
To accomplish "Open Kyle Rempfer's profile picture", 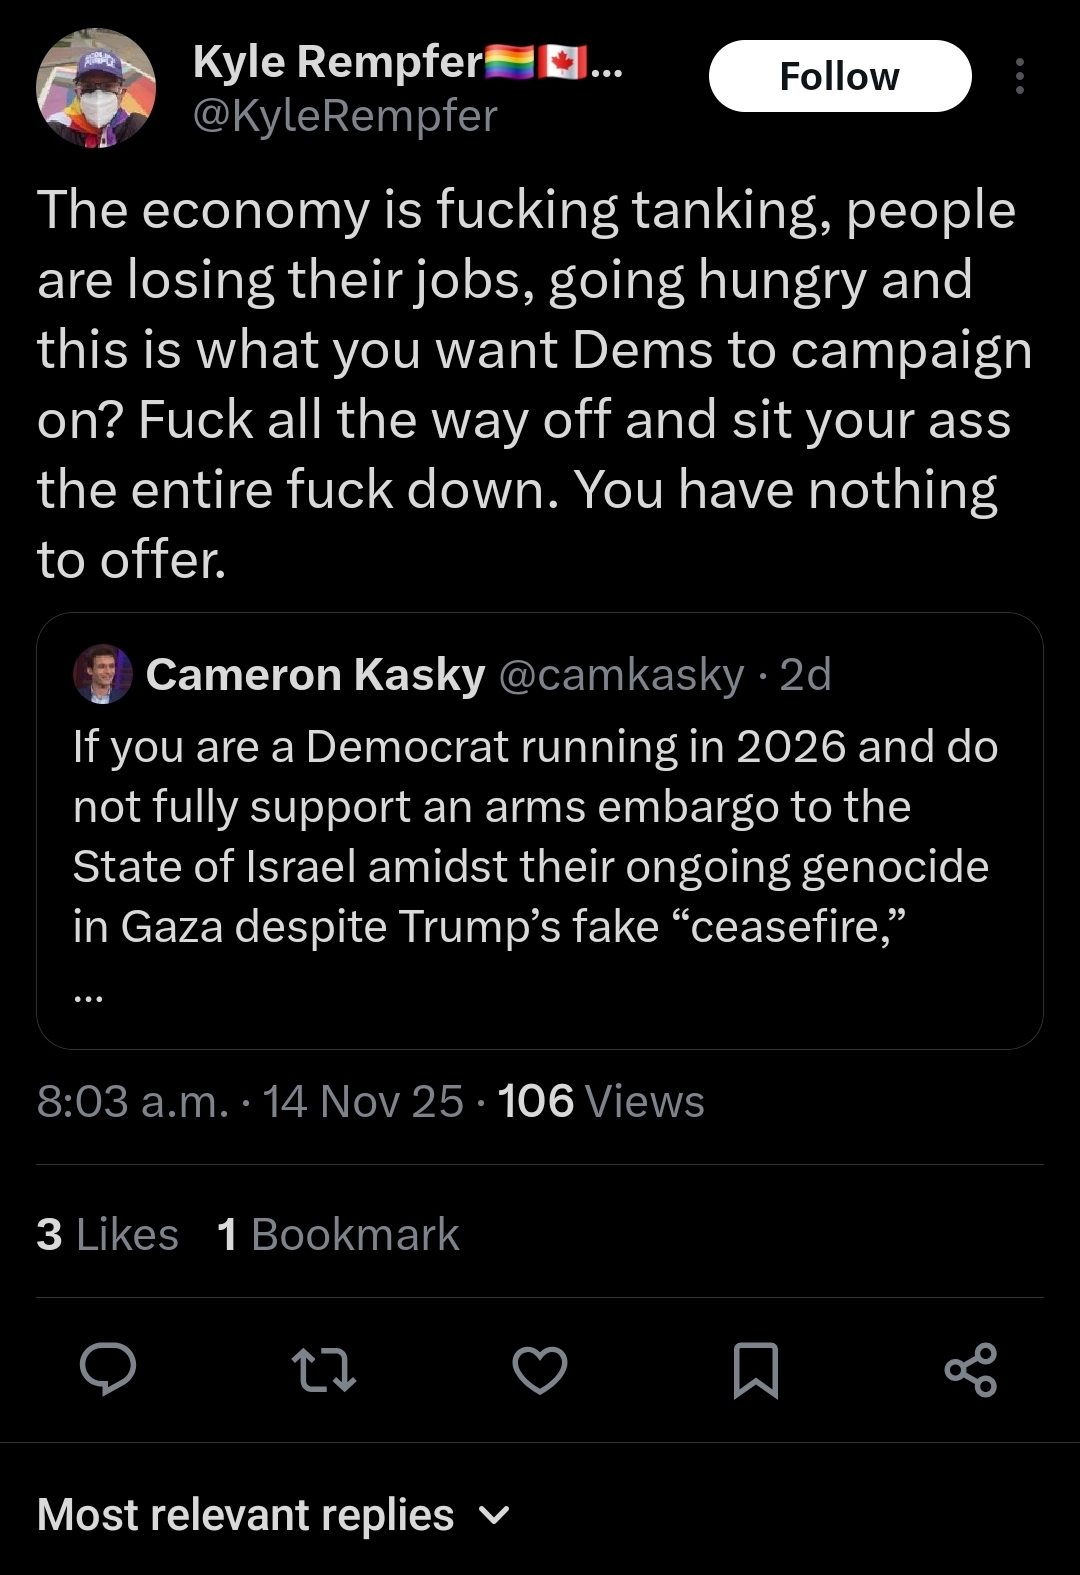I will point(96,88).
